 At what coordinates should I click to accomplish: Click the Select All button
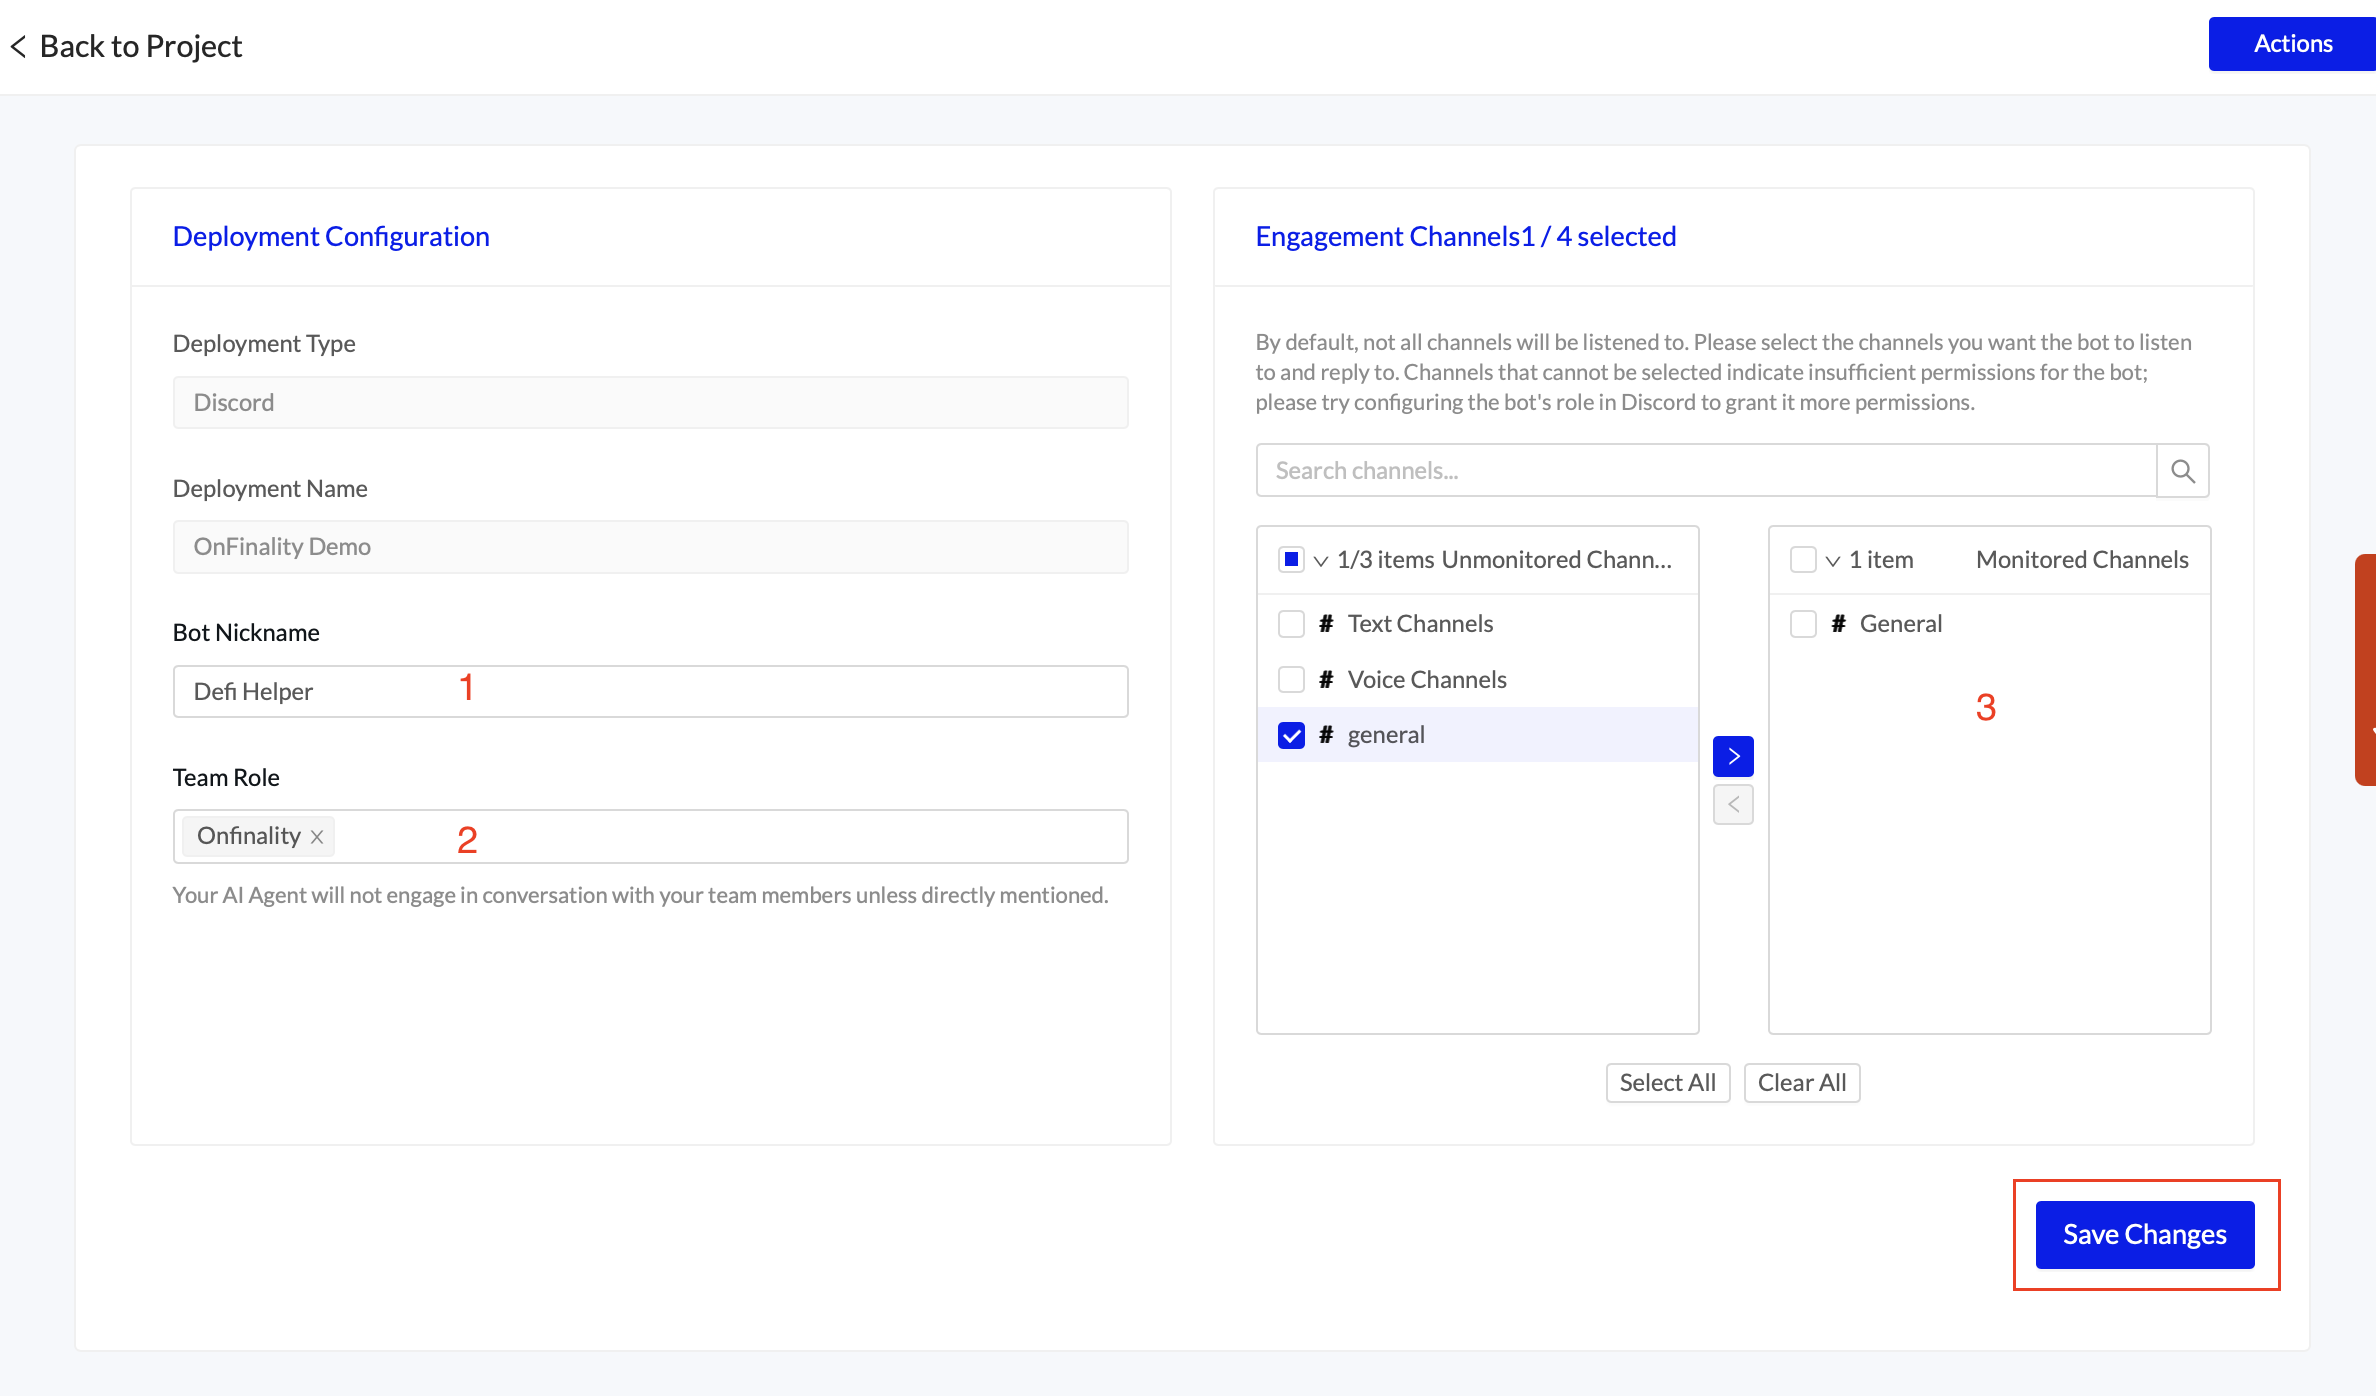(1667, 1083)
